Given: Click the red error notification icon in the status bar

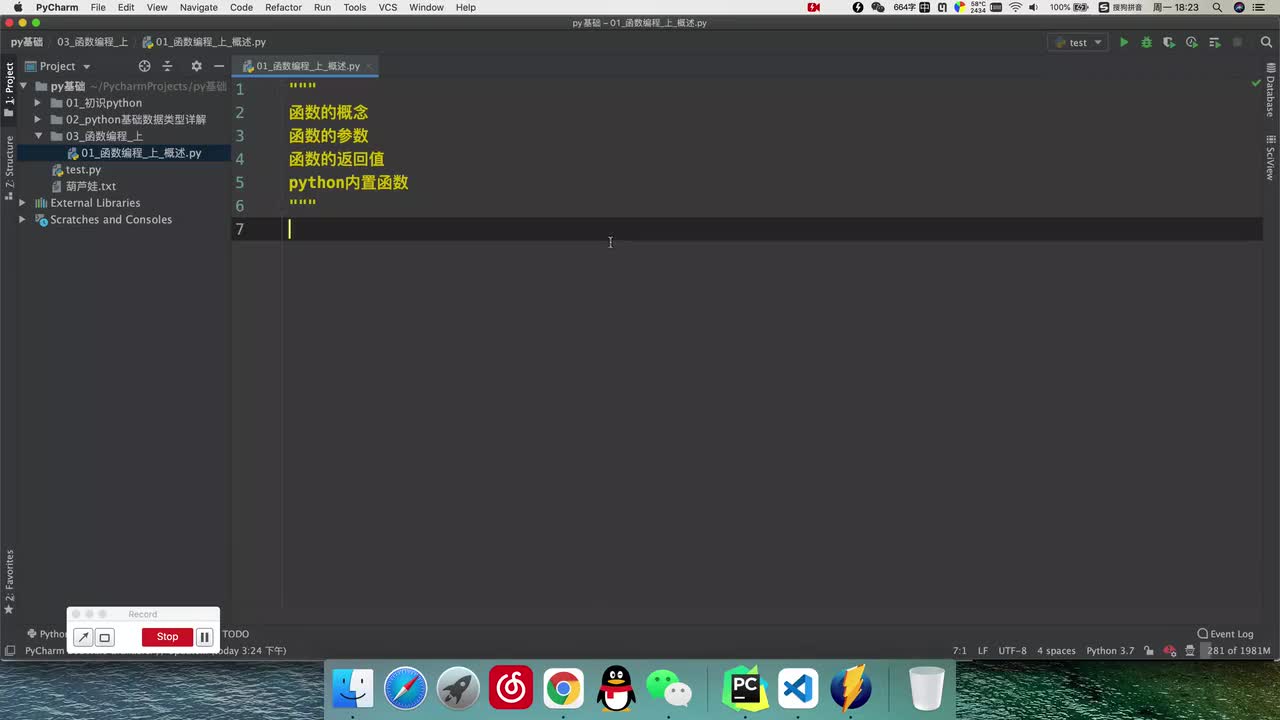Looking at the screenshot, I should click(1169, 651).
